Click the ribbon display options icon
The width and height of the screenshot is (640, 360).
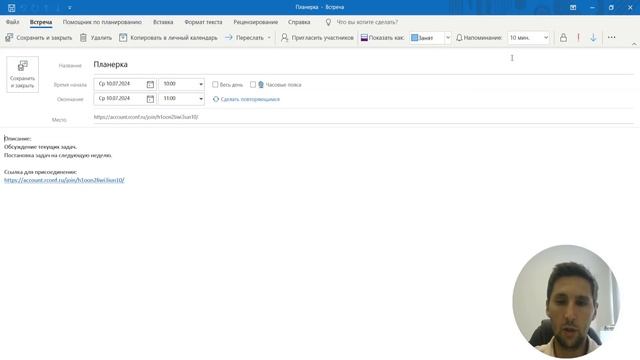coord(573,7)
